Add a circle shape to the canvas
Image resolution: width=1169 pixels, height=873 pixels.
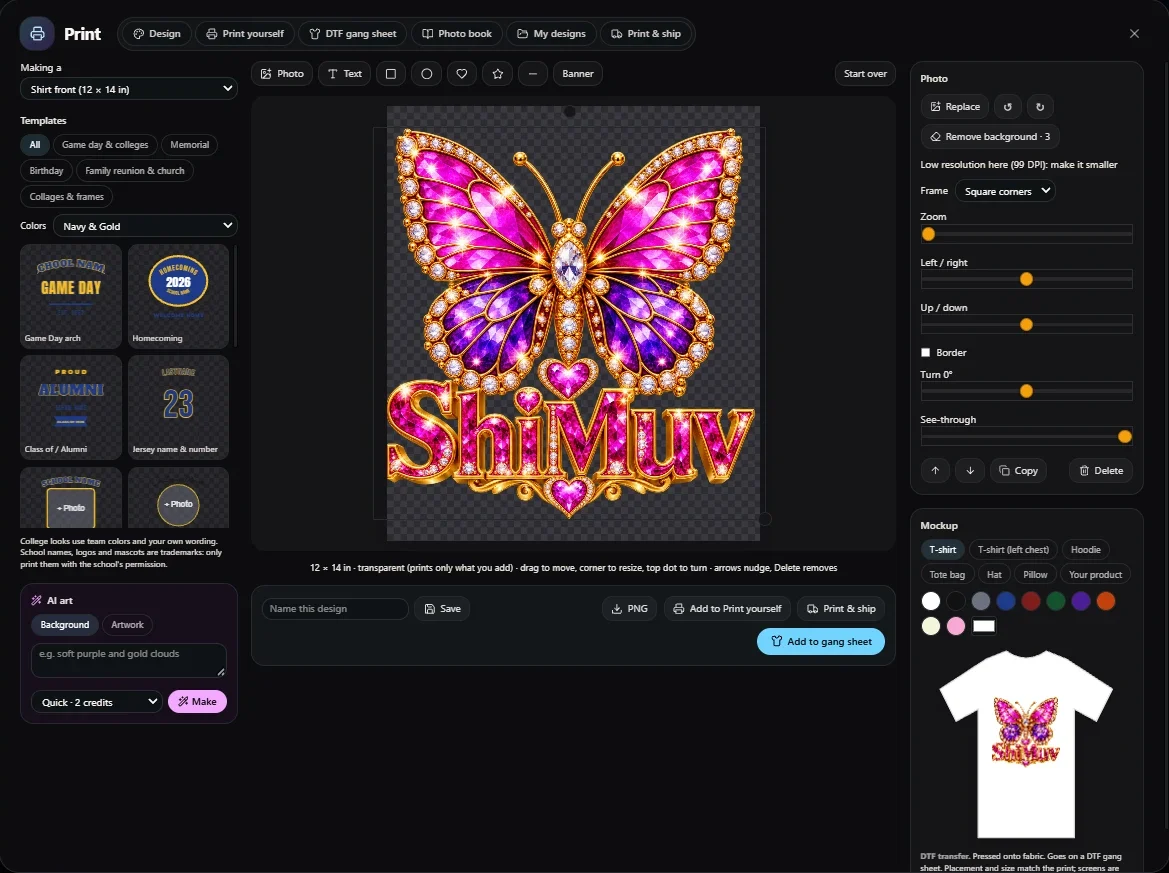(x=426, y=74)
